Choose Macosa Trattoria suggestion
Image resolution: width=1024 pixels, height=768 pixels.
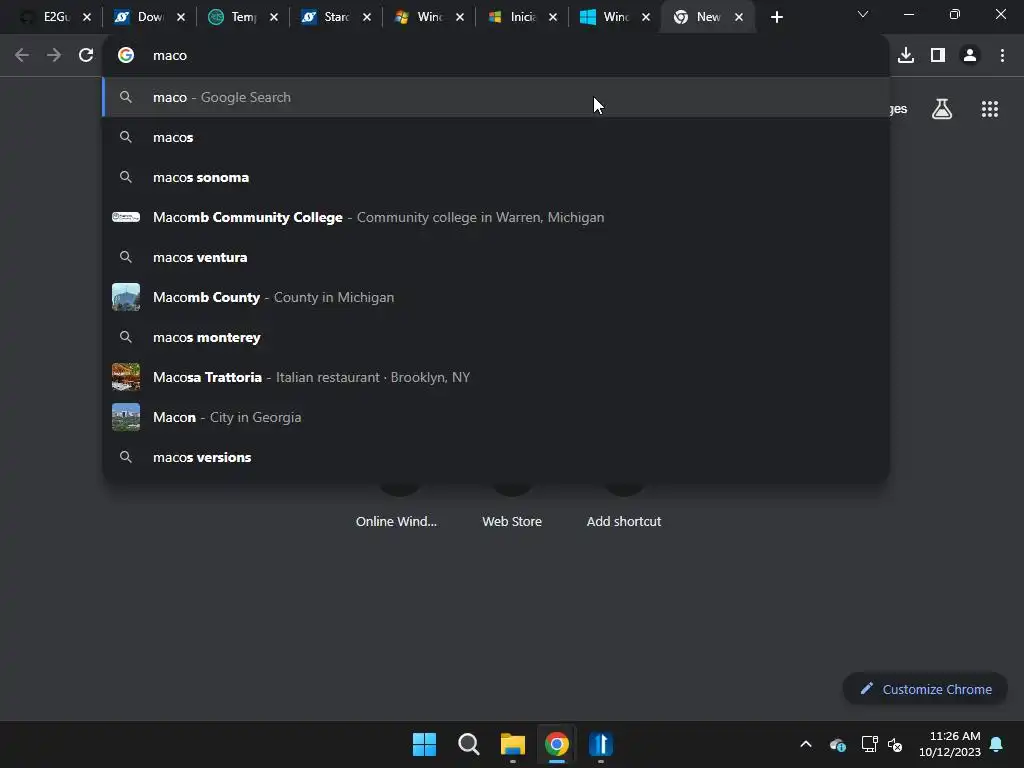pos(496,377)
